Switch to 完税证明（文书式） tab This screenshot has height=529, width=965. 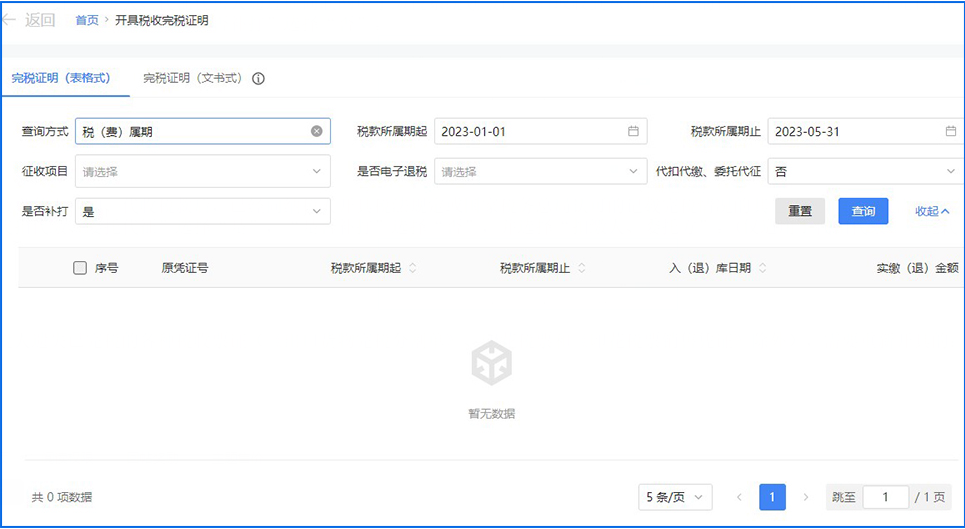coord(193,78)
